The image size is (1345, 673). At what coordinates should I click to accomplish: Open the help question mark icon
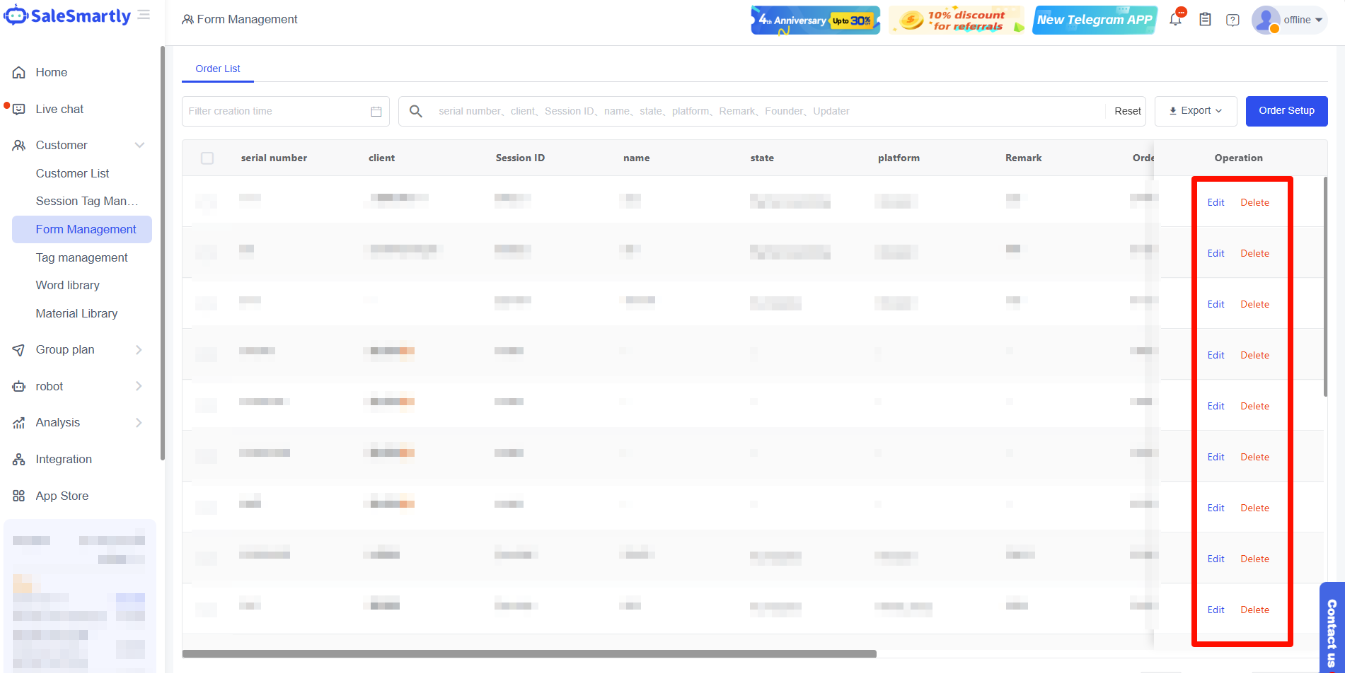(x=1232, y=20)
